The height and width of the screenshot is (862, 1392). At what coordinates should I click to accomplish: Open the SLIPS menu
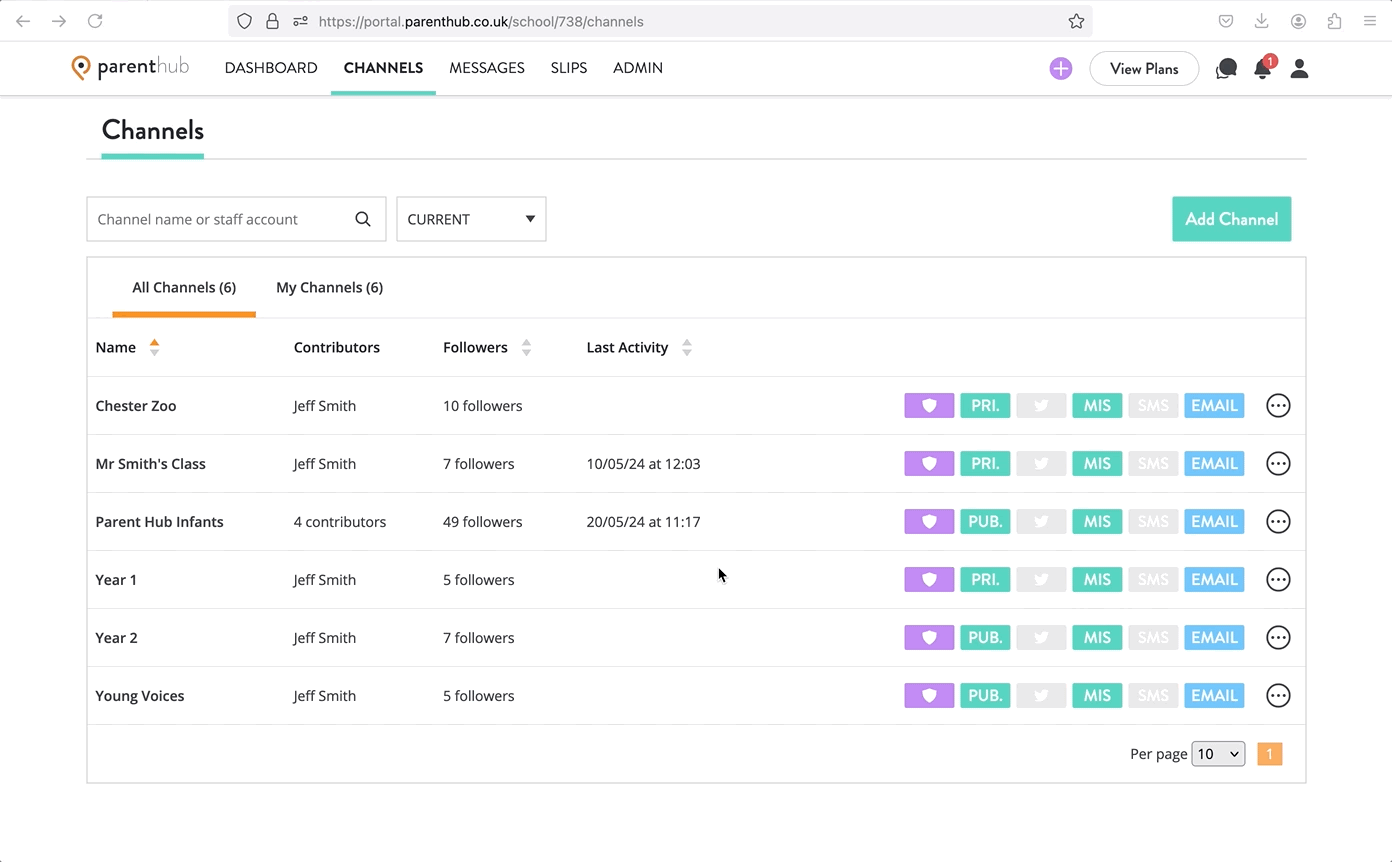point(569,68)
